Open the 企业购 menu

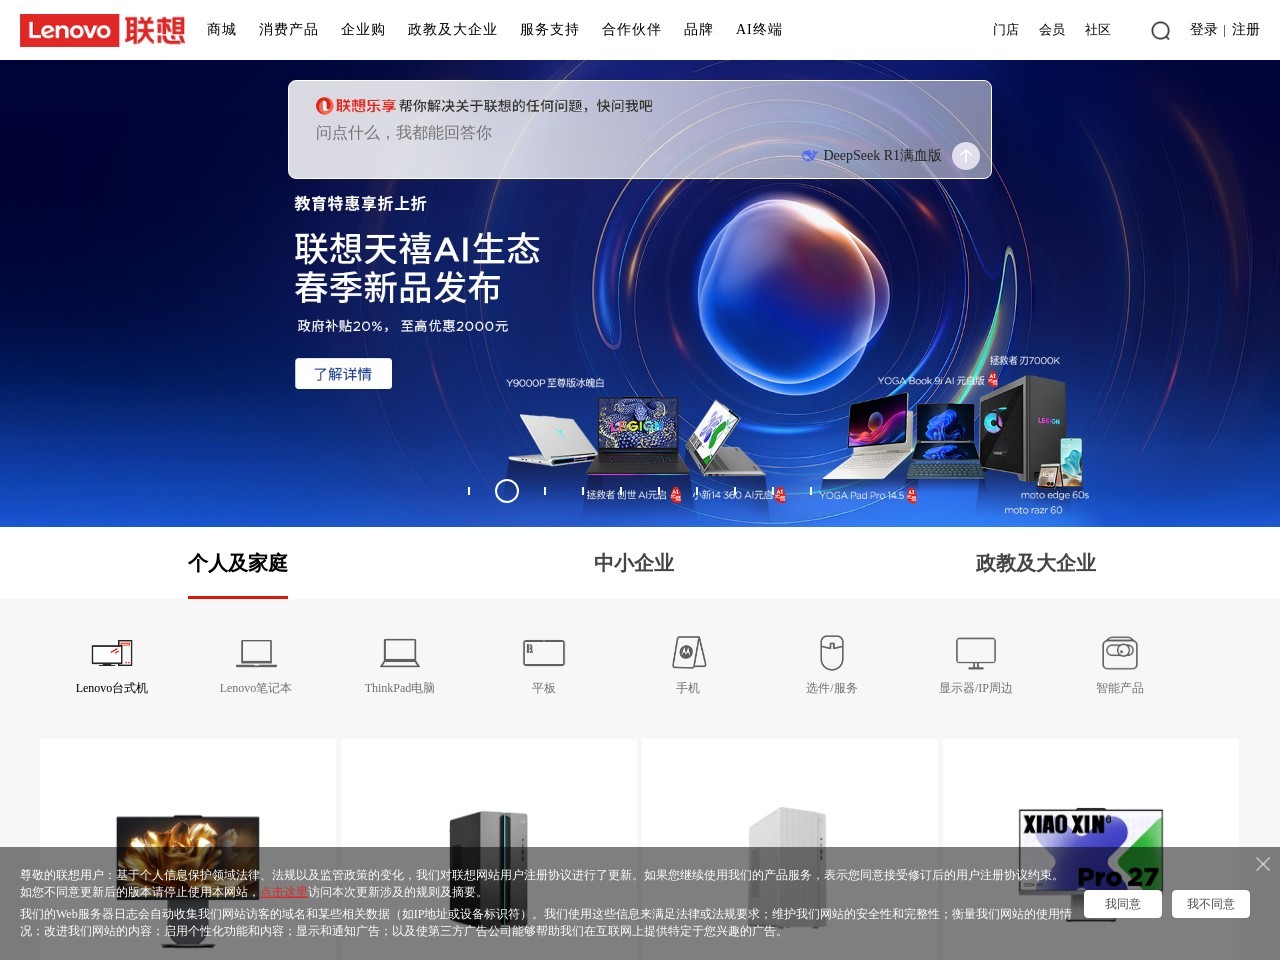(x=363, y=30)
